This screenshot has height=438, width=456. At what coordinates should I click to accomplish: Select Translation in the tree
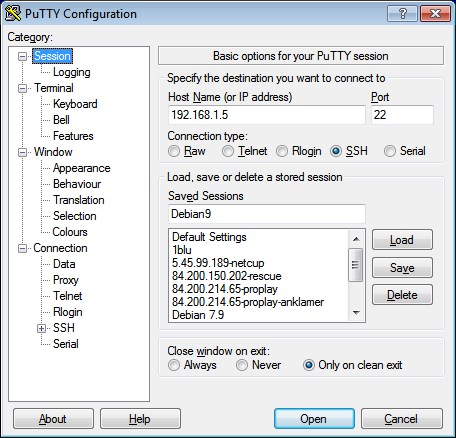(79, 200)
